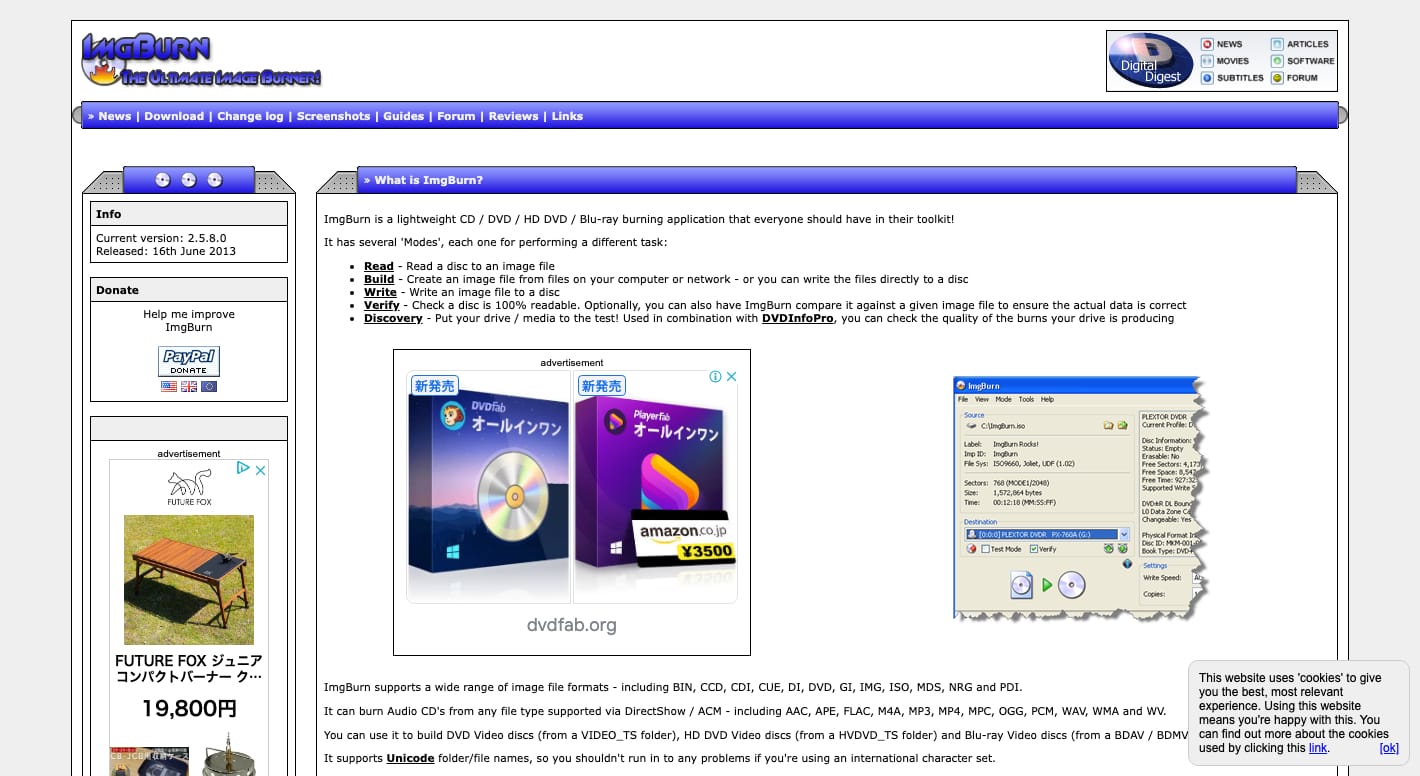Follow the Build mode link
This screenshot has height=776, width=1420.
[x=379, y=279]
